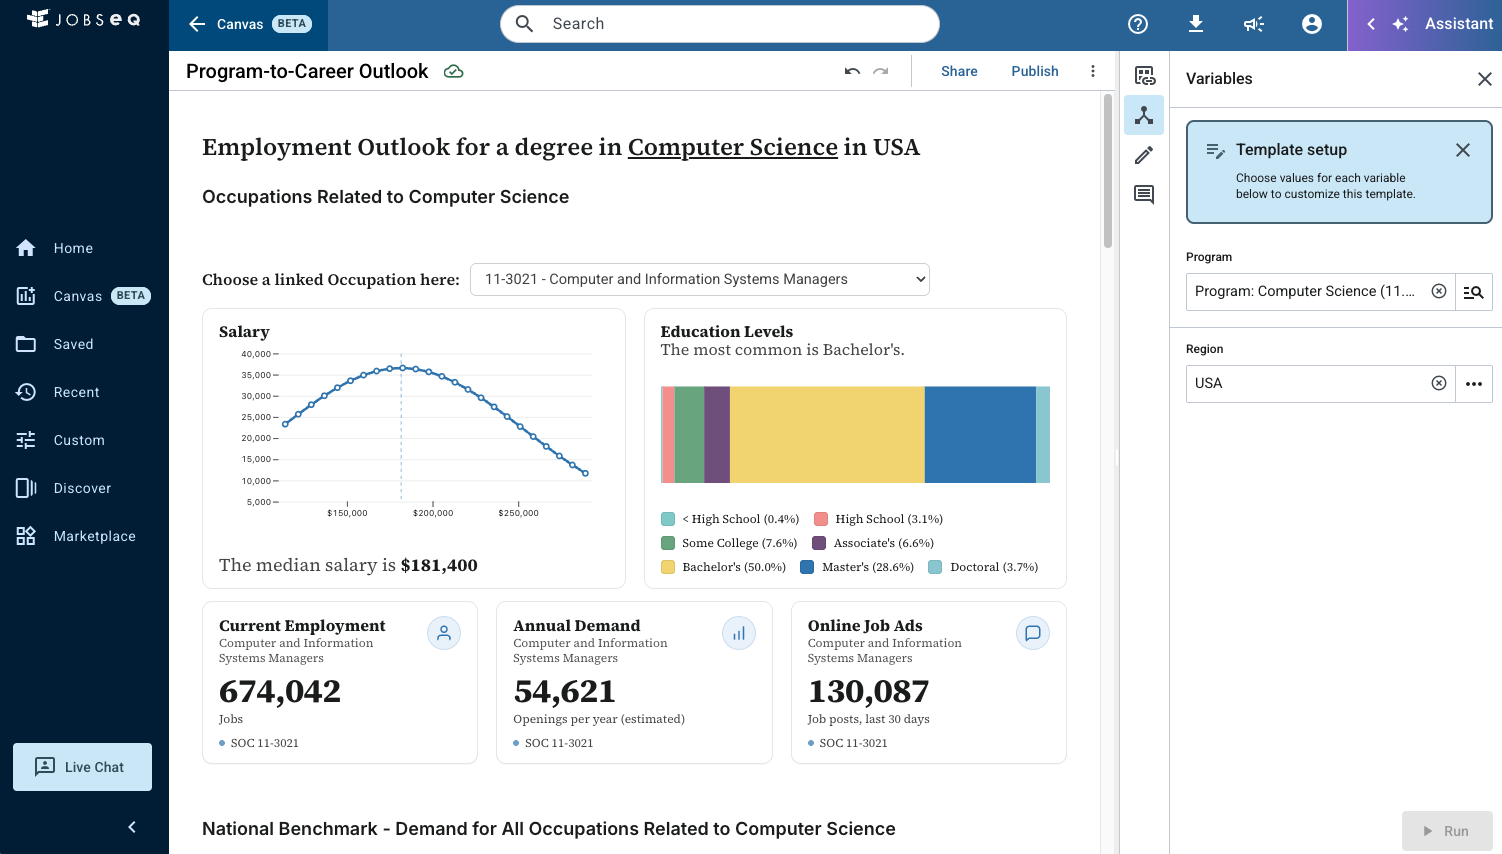Viewport: 1502px width, 854px height.
Task: Click the Bachelor's yellow bar segment
Action: pyautogui.click(x=827, y=435)
